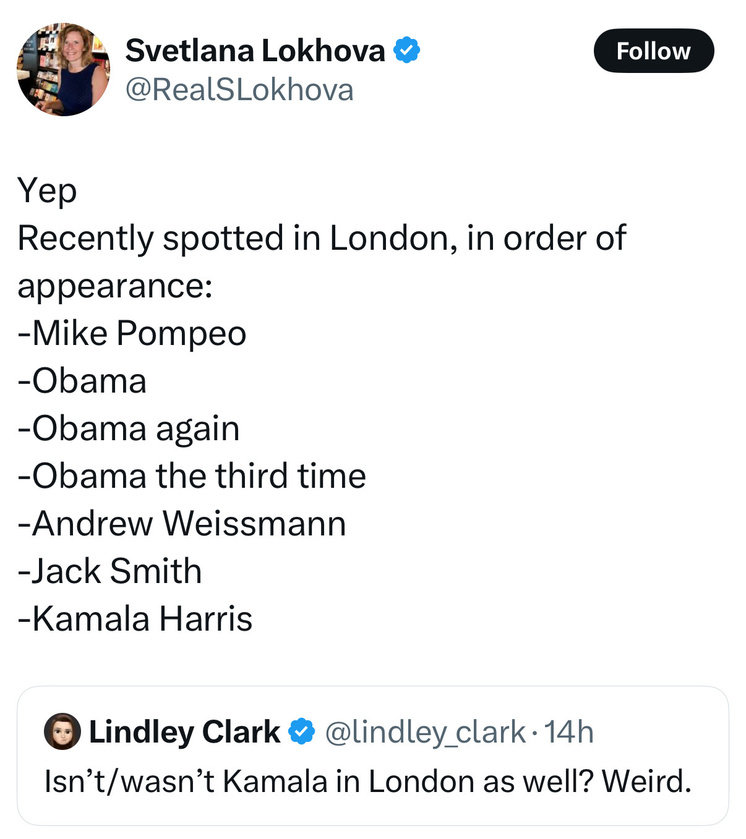This screenshot has height=839, width=746.
Task: Click the "-Jack Smith" line
Action: tap(110, 571)
